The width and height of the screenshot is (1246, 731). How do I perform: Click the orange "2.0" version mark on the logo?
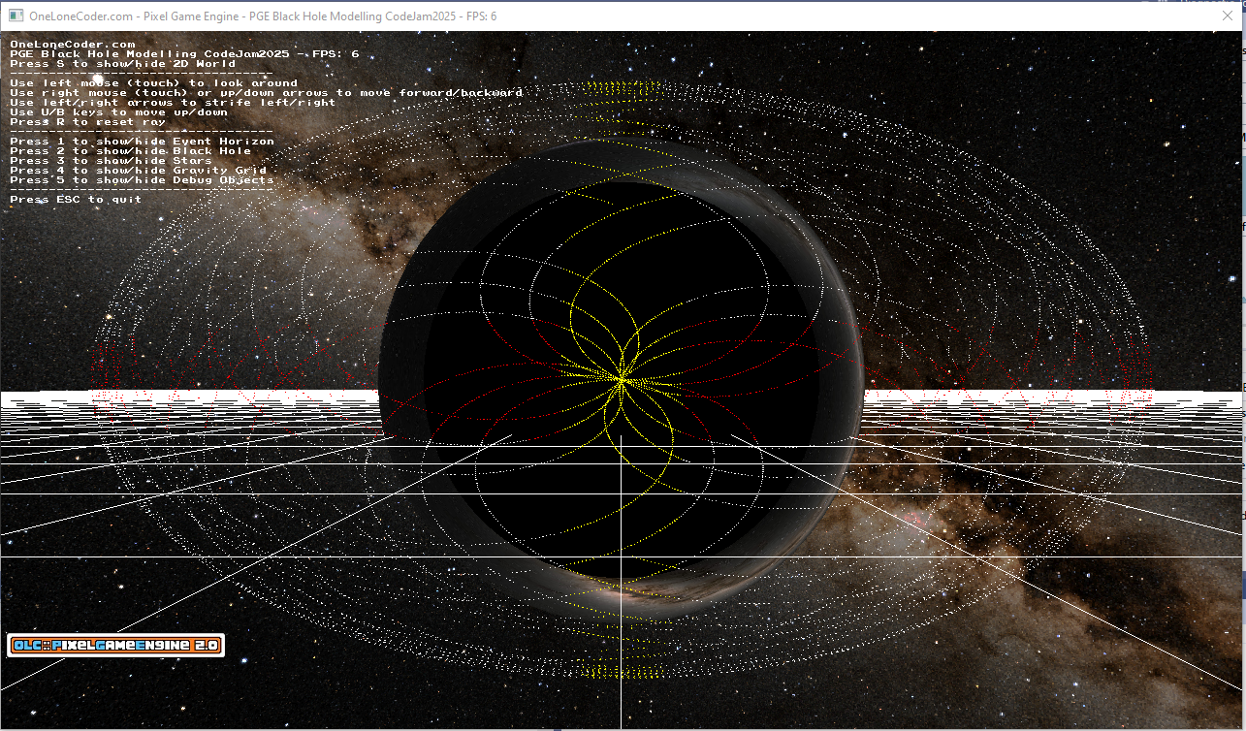tap(207, 645)
